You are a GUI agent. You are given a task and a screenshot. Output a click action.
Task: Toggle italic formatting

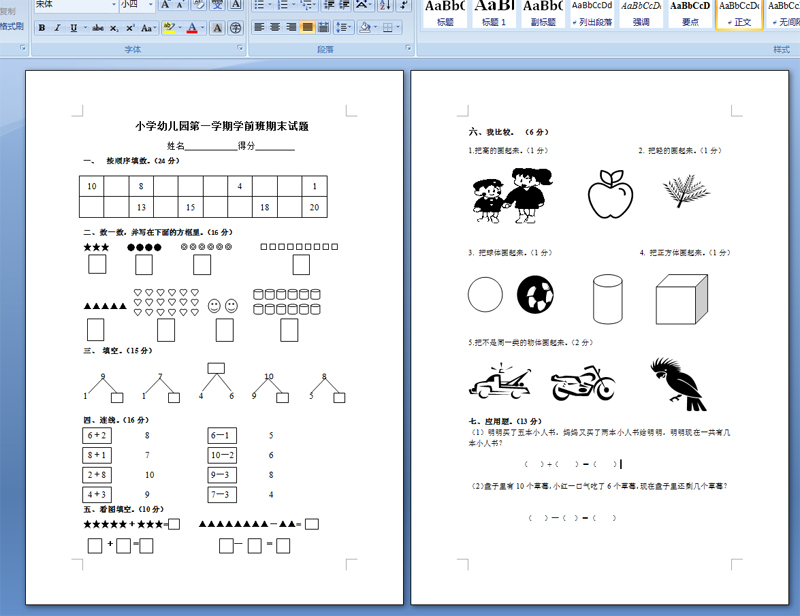point(57,28)
